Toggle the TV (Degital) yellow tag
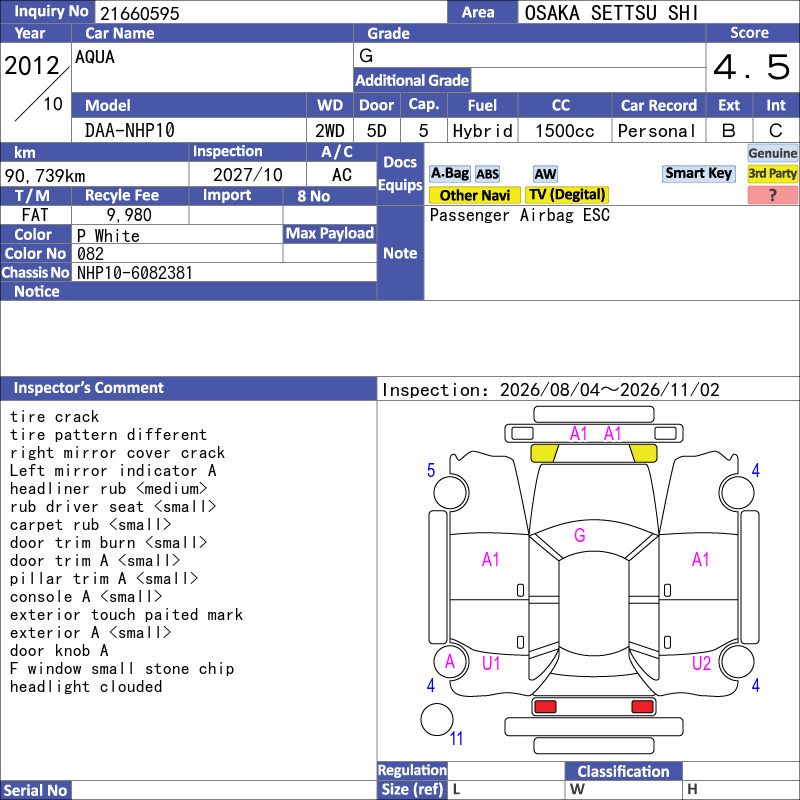Viewport: 800px width, 800px height. coord(567,195)
